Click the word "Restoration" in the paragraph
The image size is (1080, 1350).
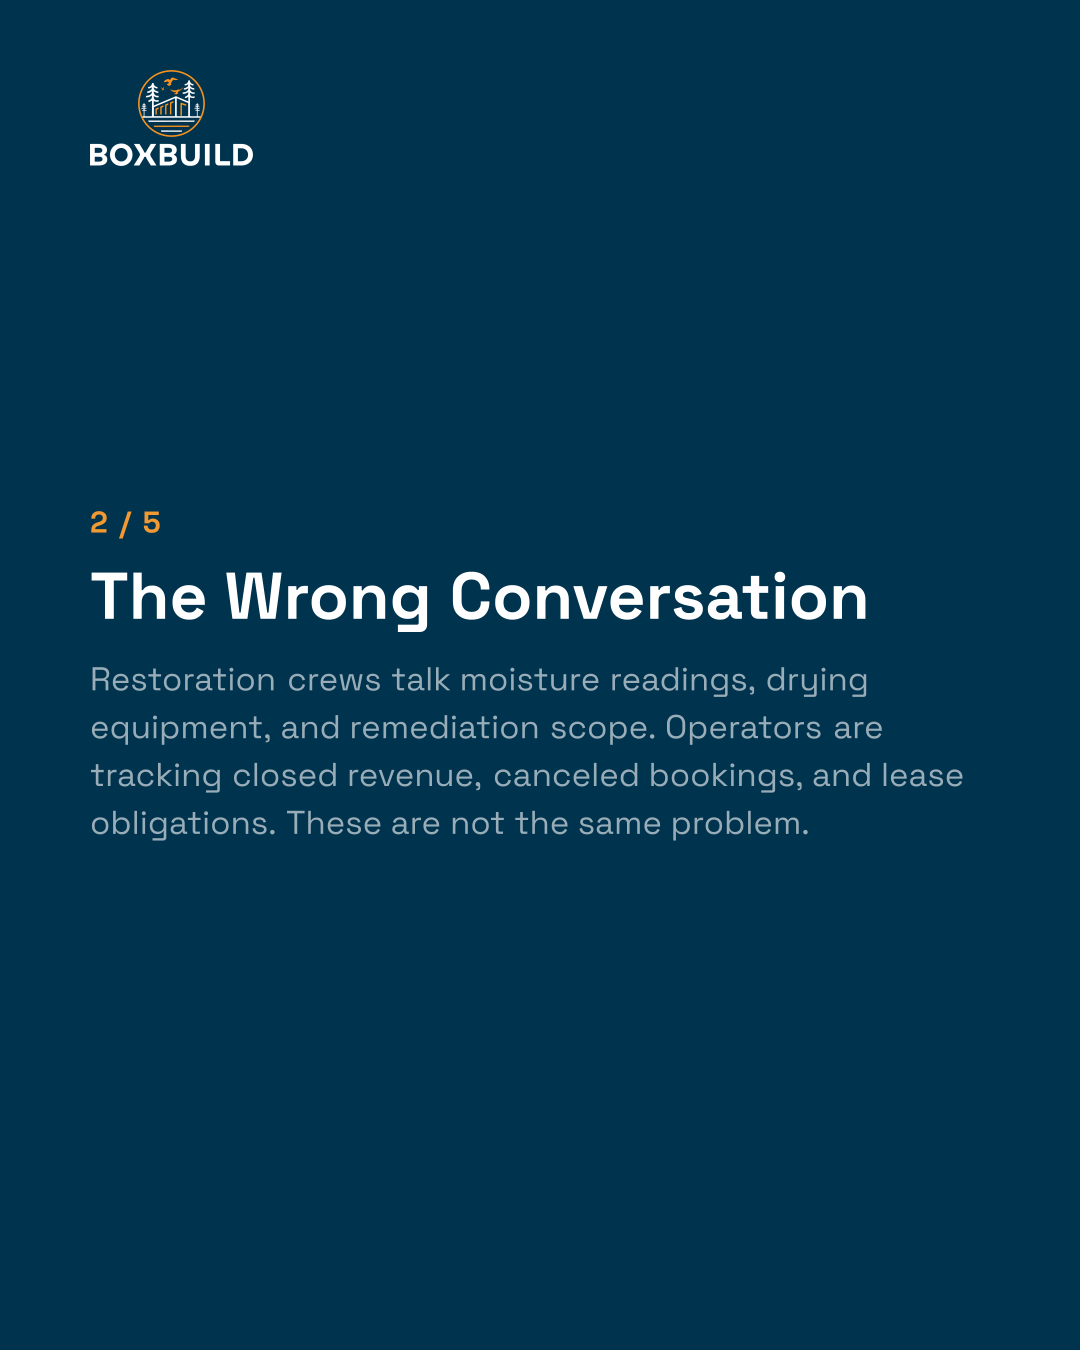click(183, 680)
